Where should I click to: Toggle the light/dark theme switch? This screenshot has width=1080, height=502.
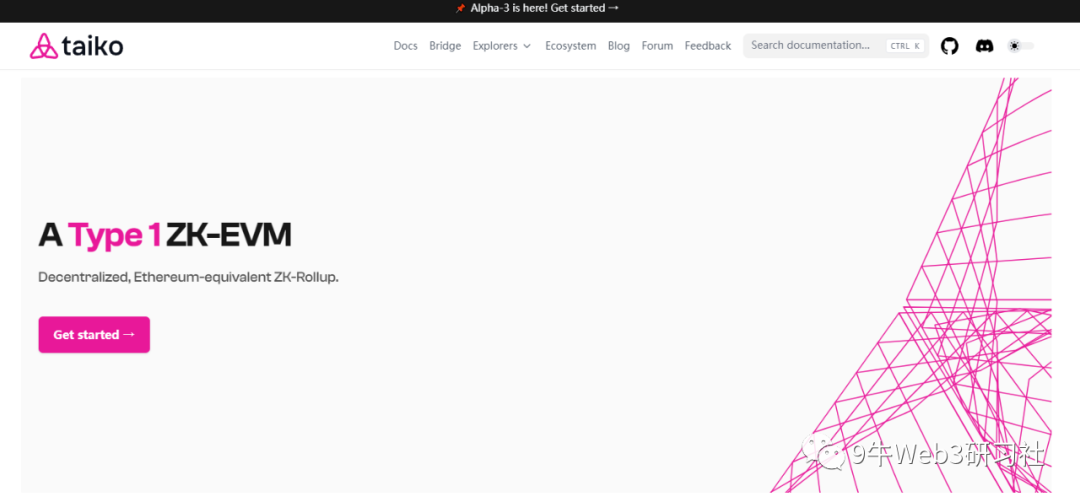click(1021, 46)
